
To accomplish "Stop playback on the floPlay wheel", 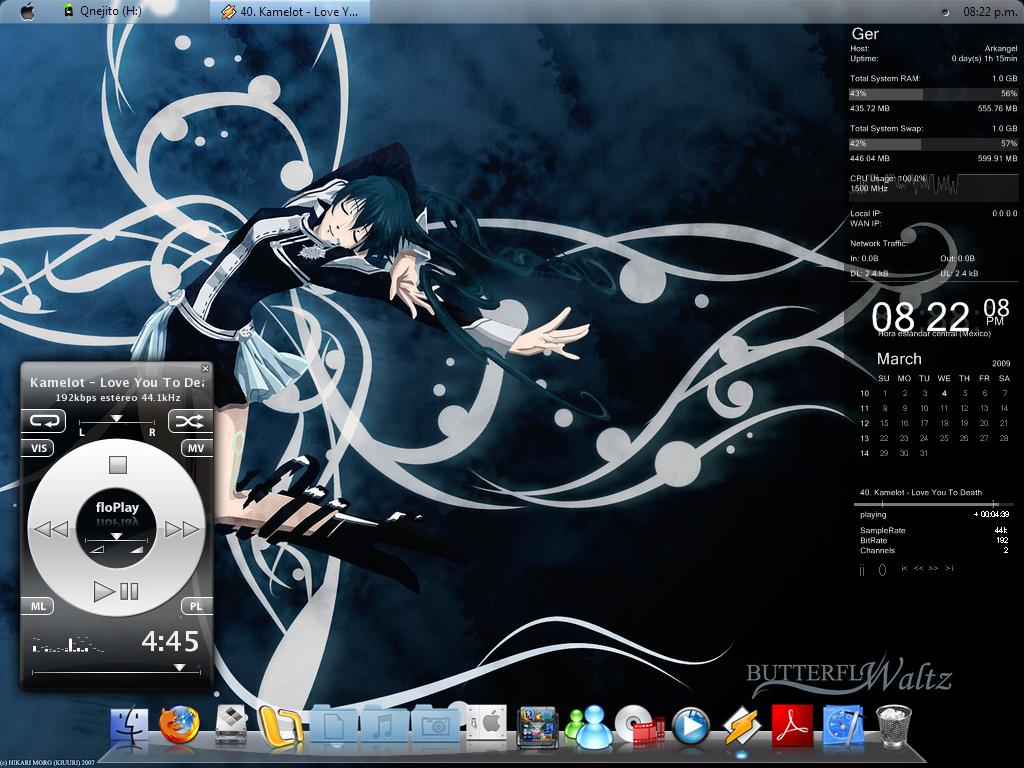I will pos(118,465).
